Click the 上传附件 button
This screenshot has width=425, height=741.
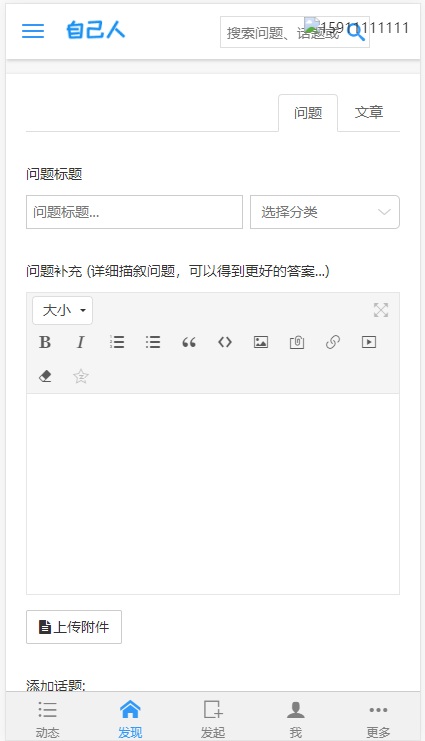(x=74, y=627)
